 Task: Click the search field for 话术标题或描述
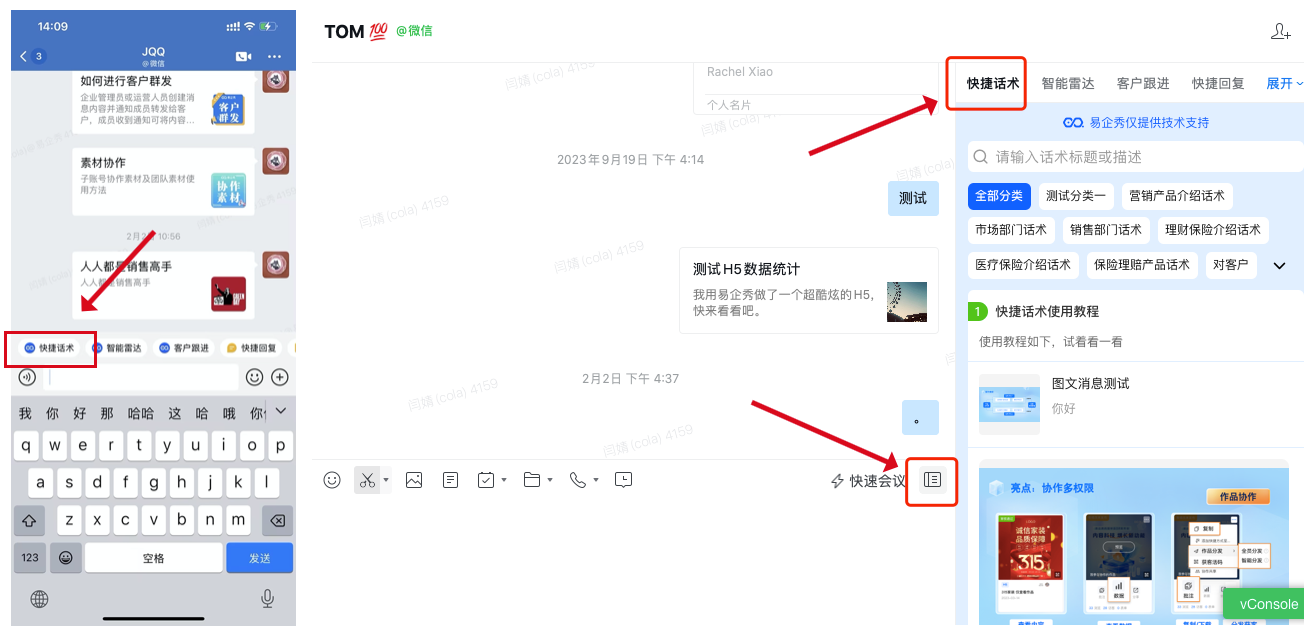pos(1136,157)
